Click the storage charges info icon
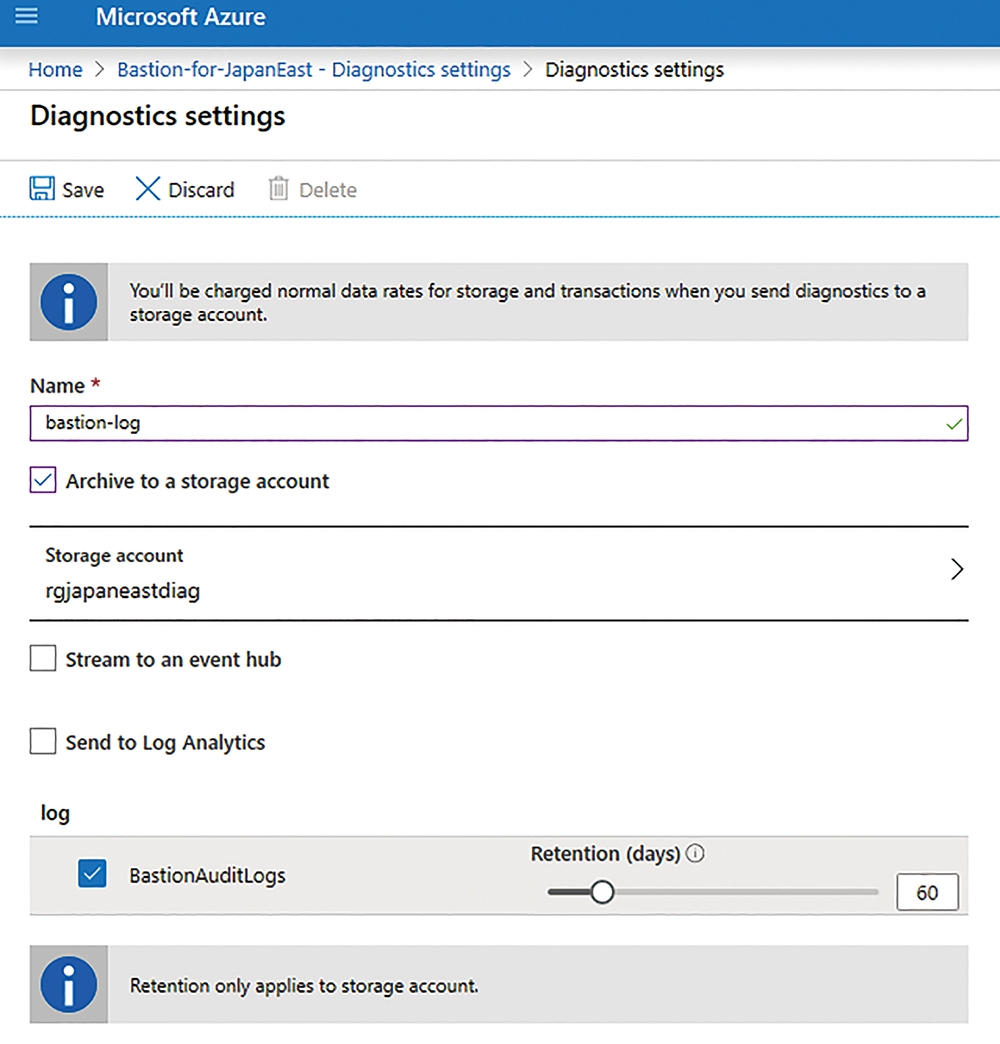This screenshot has width=1000, height=1044. [x=69, y=302]
